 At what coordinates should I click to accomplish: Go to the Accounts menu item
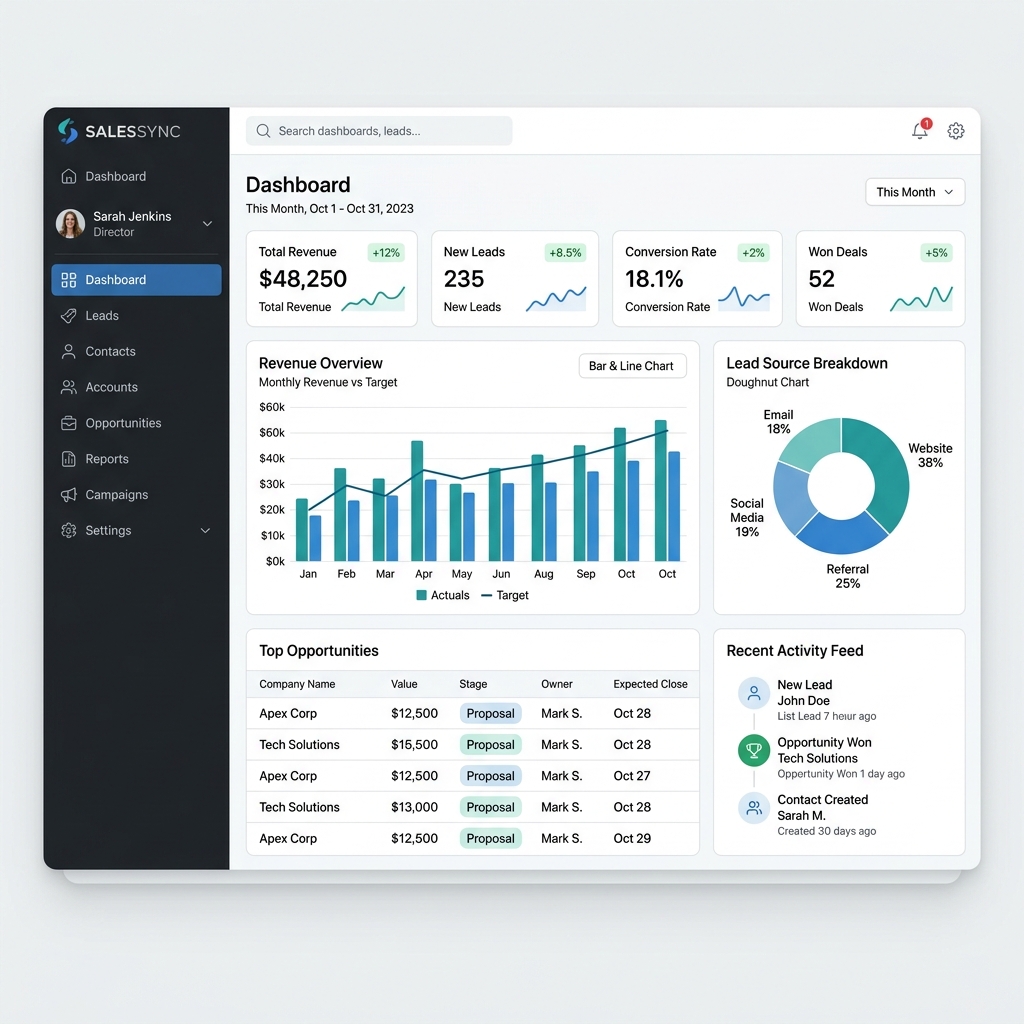pos(136,387)
